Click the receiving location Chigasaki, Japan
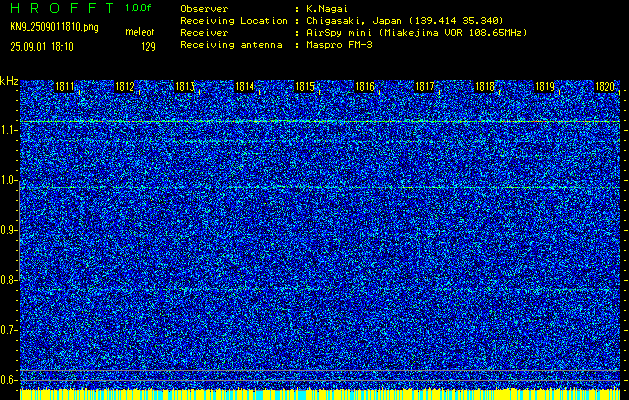Image resolution: width=629 pixels, height=400 pixels. click(354, 21)
